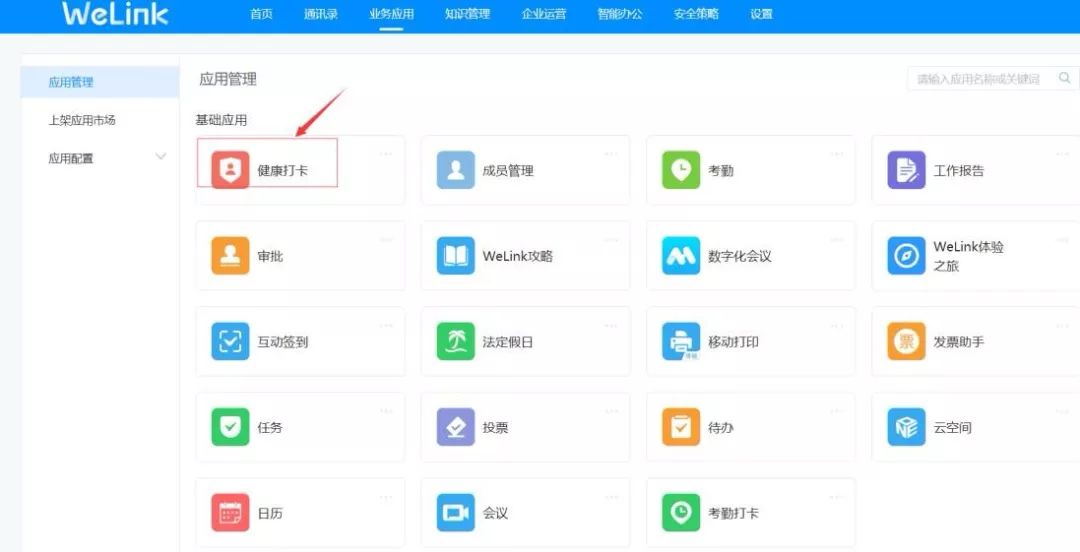Switch to the 企业运营 tab

[x=543, y=14]
